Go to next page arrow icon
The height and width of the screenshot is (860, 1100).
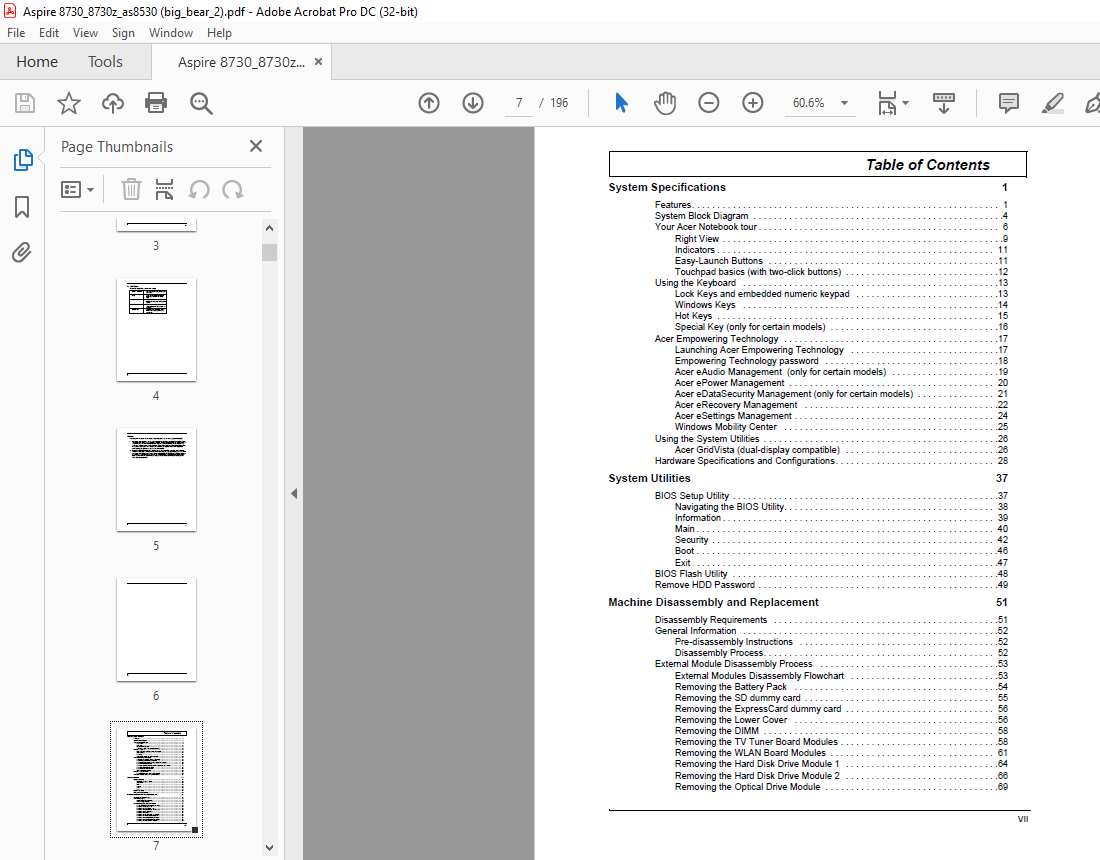point(473,103)
